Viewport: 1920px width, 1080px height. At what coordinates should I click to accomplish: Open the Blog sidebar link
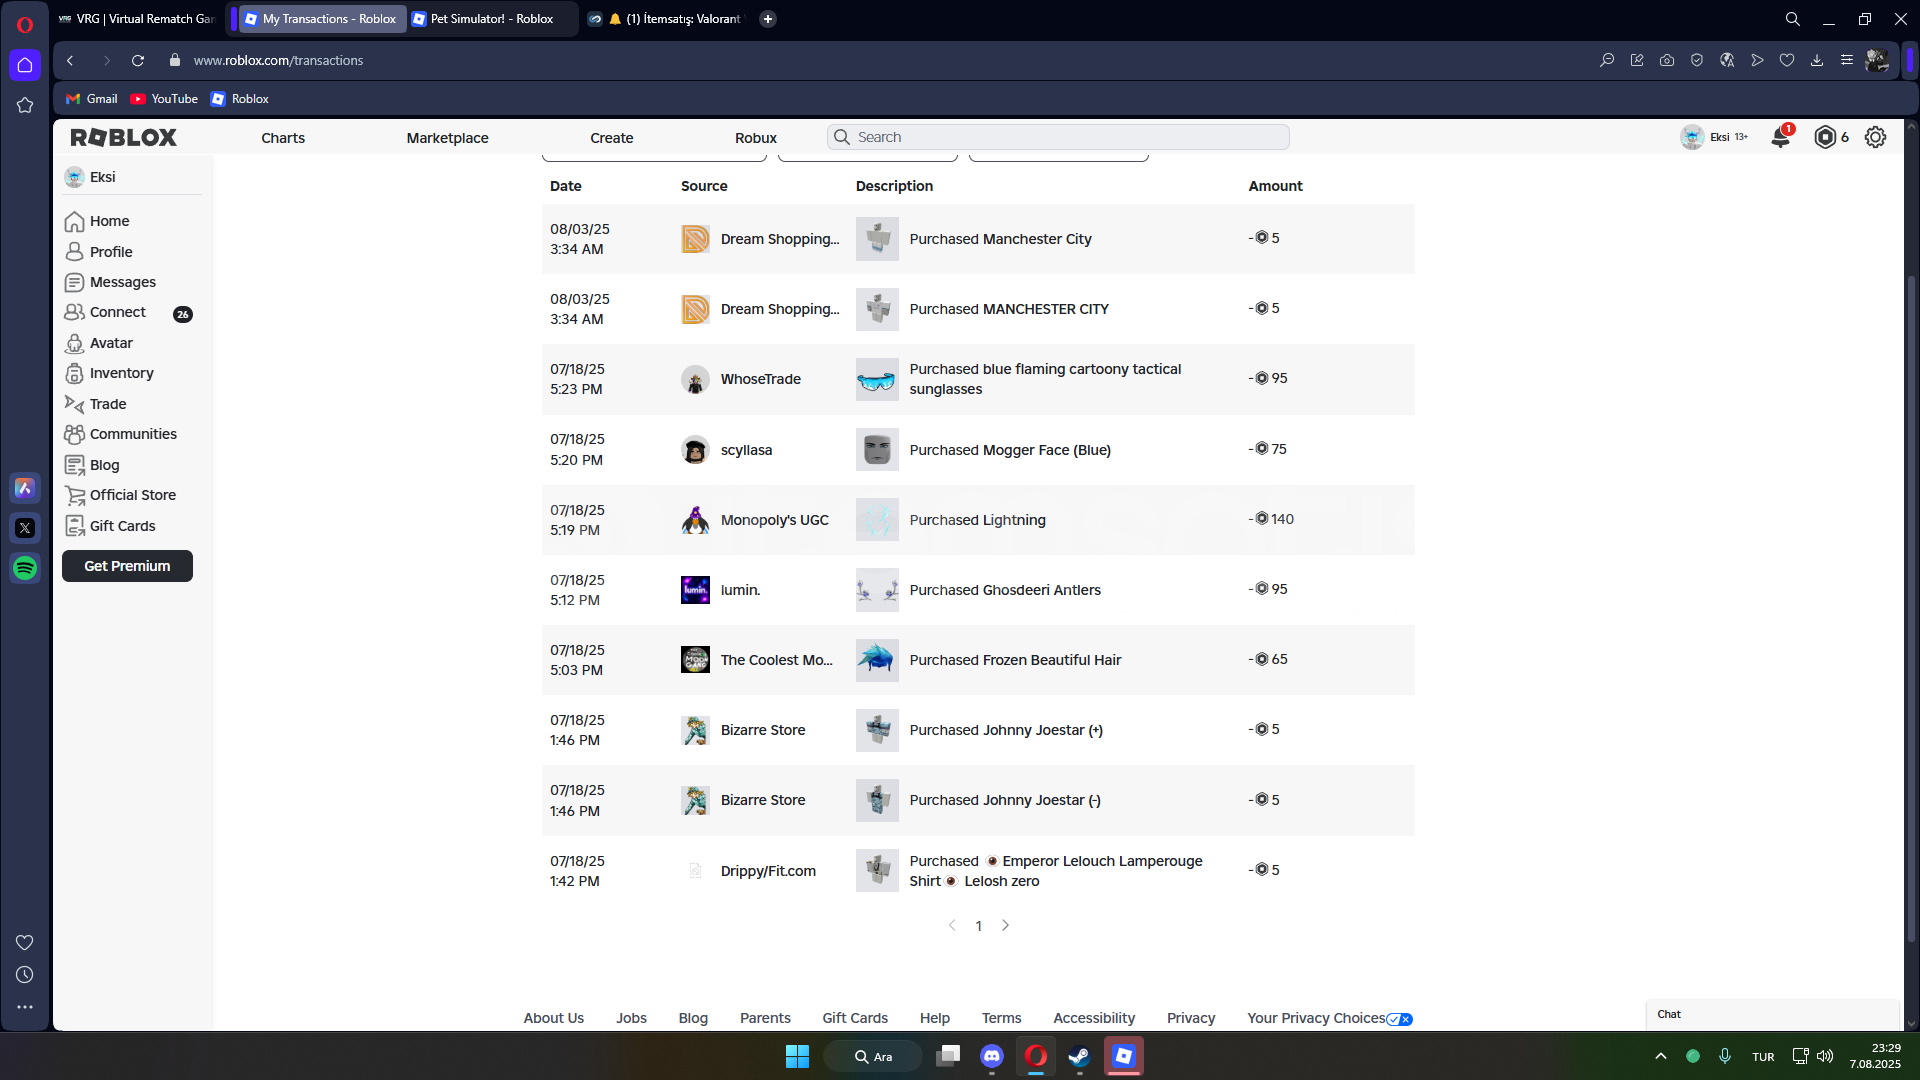[91, 465]
